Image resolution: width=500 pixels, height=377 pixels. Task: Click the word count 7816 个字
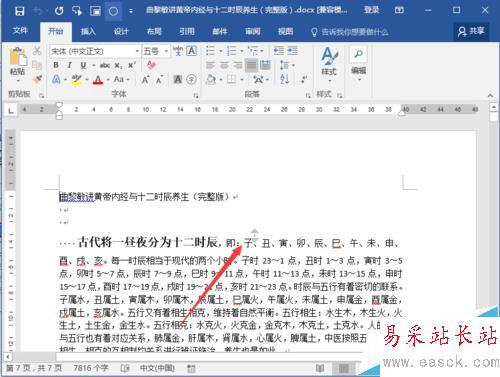tap(91, 368)
